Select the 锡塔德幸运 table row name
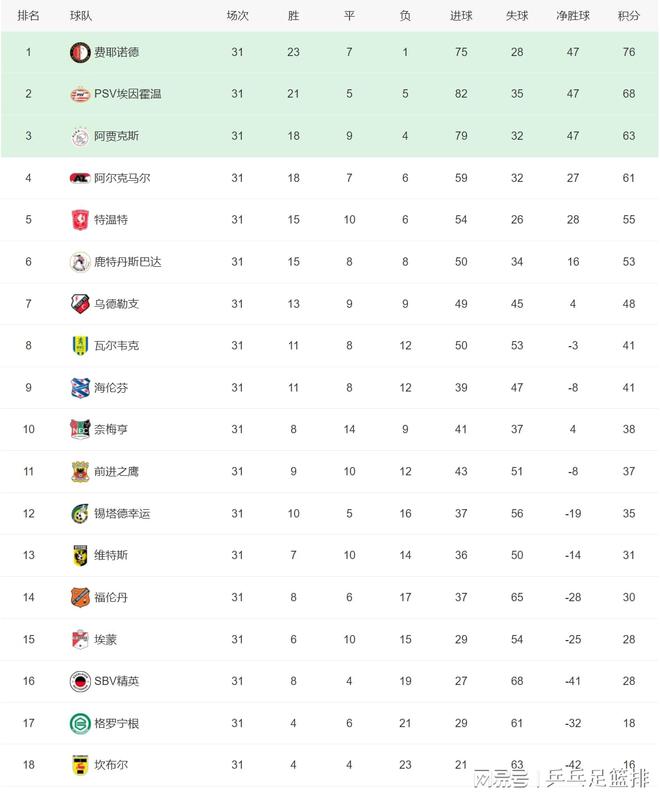 click(122, 514)
